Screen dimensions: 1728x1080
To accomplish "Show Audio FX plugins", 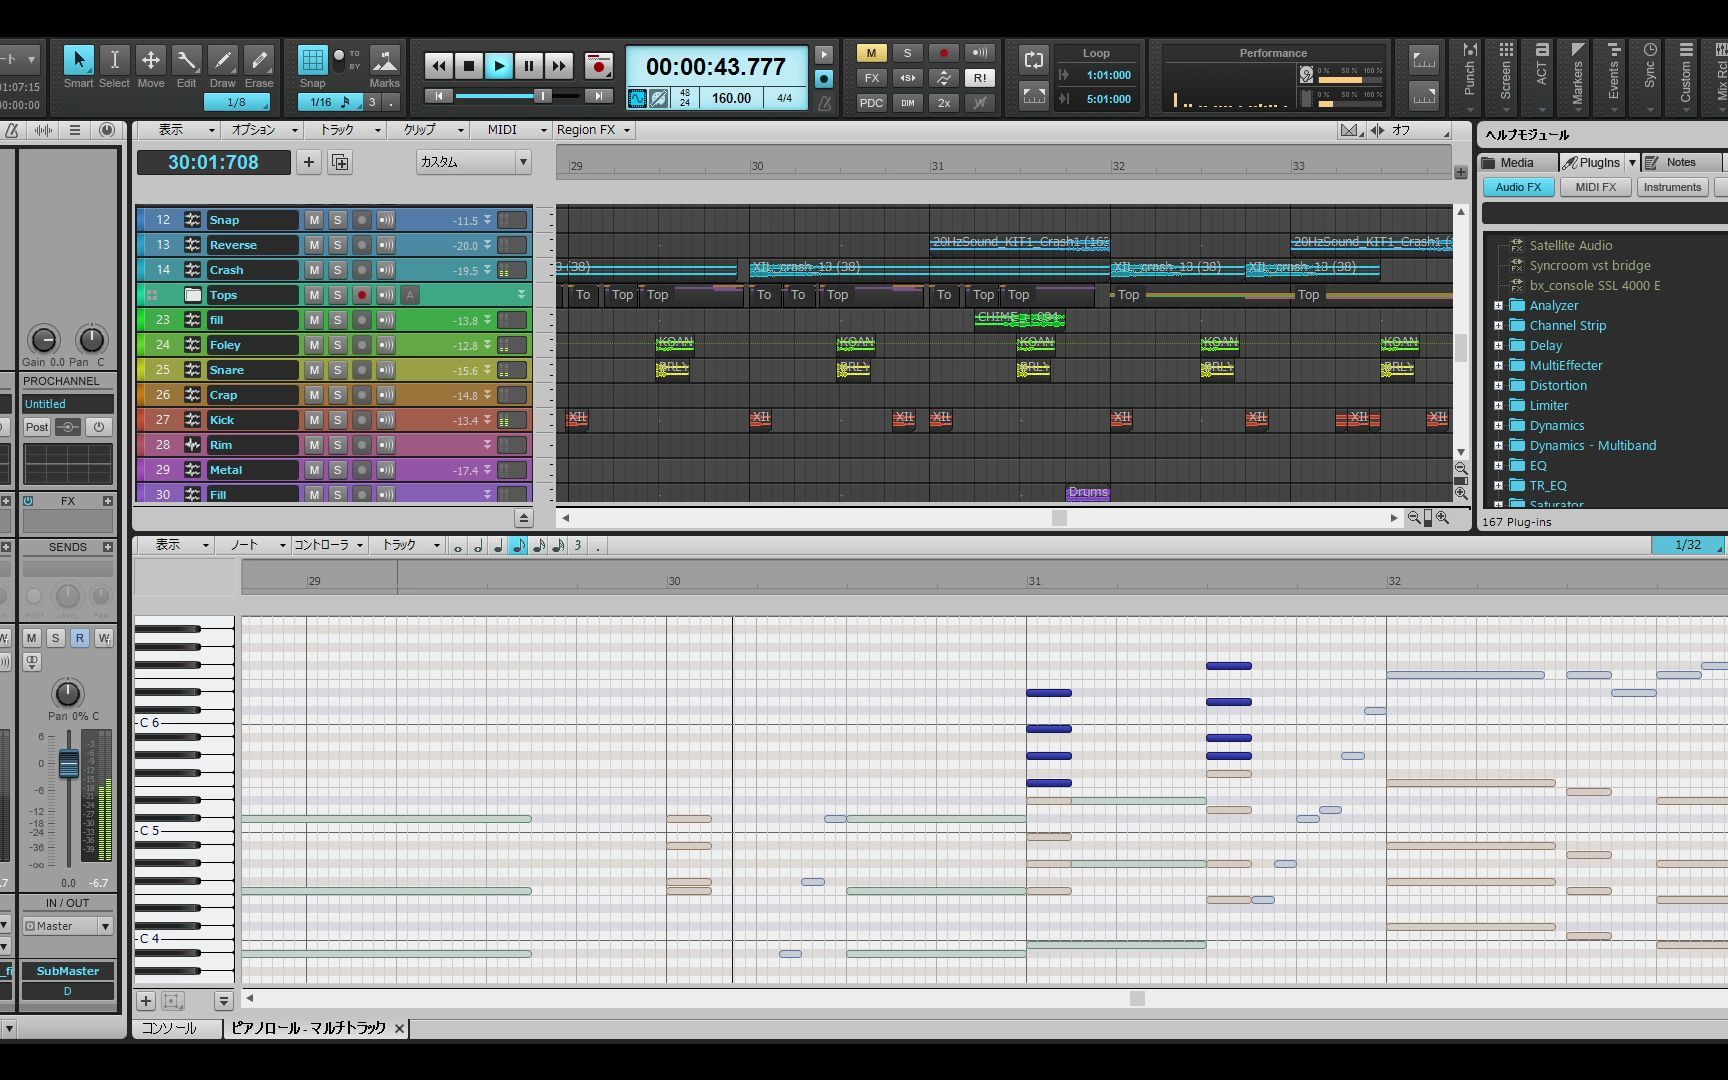I will point(1518,187).
